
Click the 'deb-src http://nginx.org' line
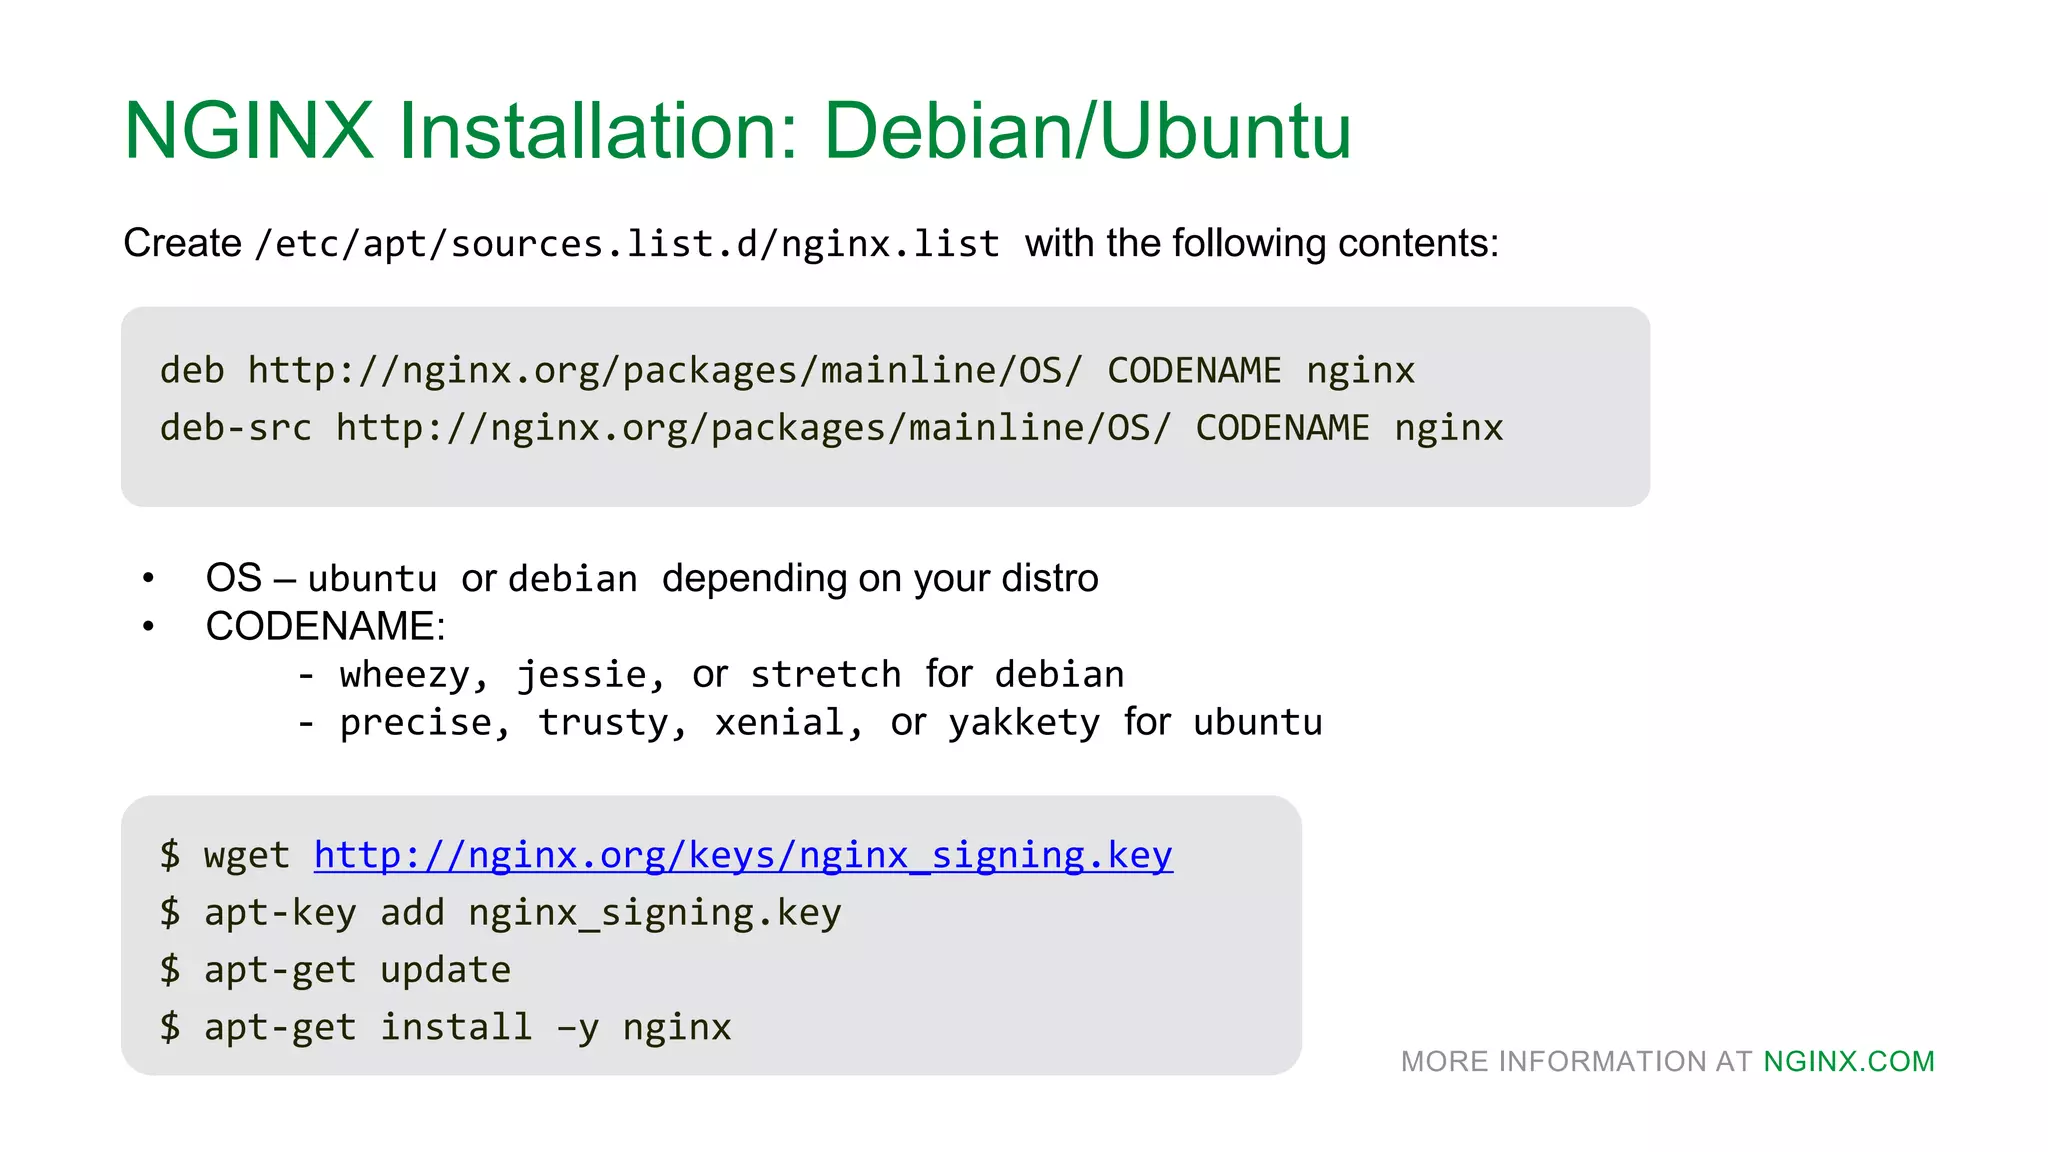pyautogui.click(x=831, y=428)
